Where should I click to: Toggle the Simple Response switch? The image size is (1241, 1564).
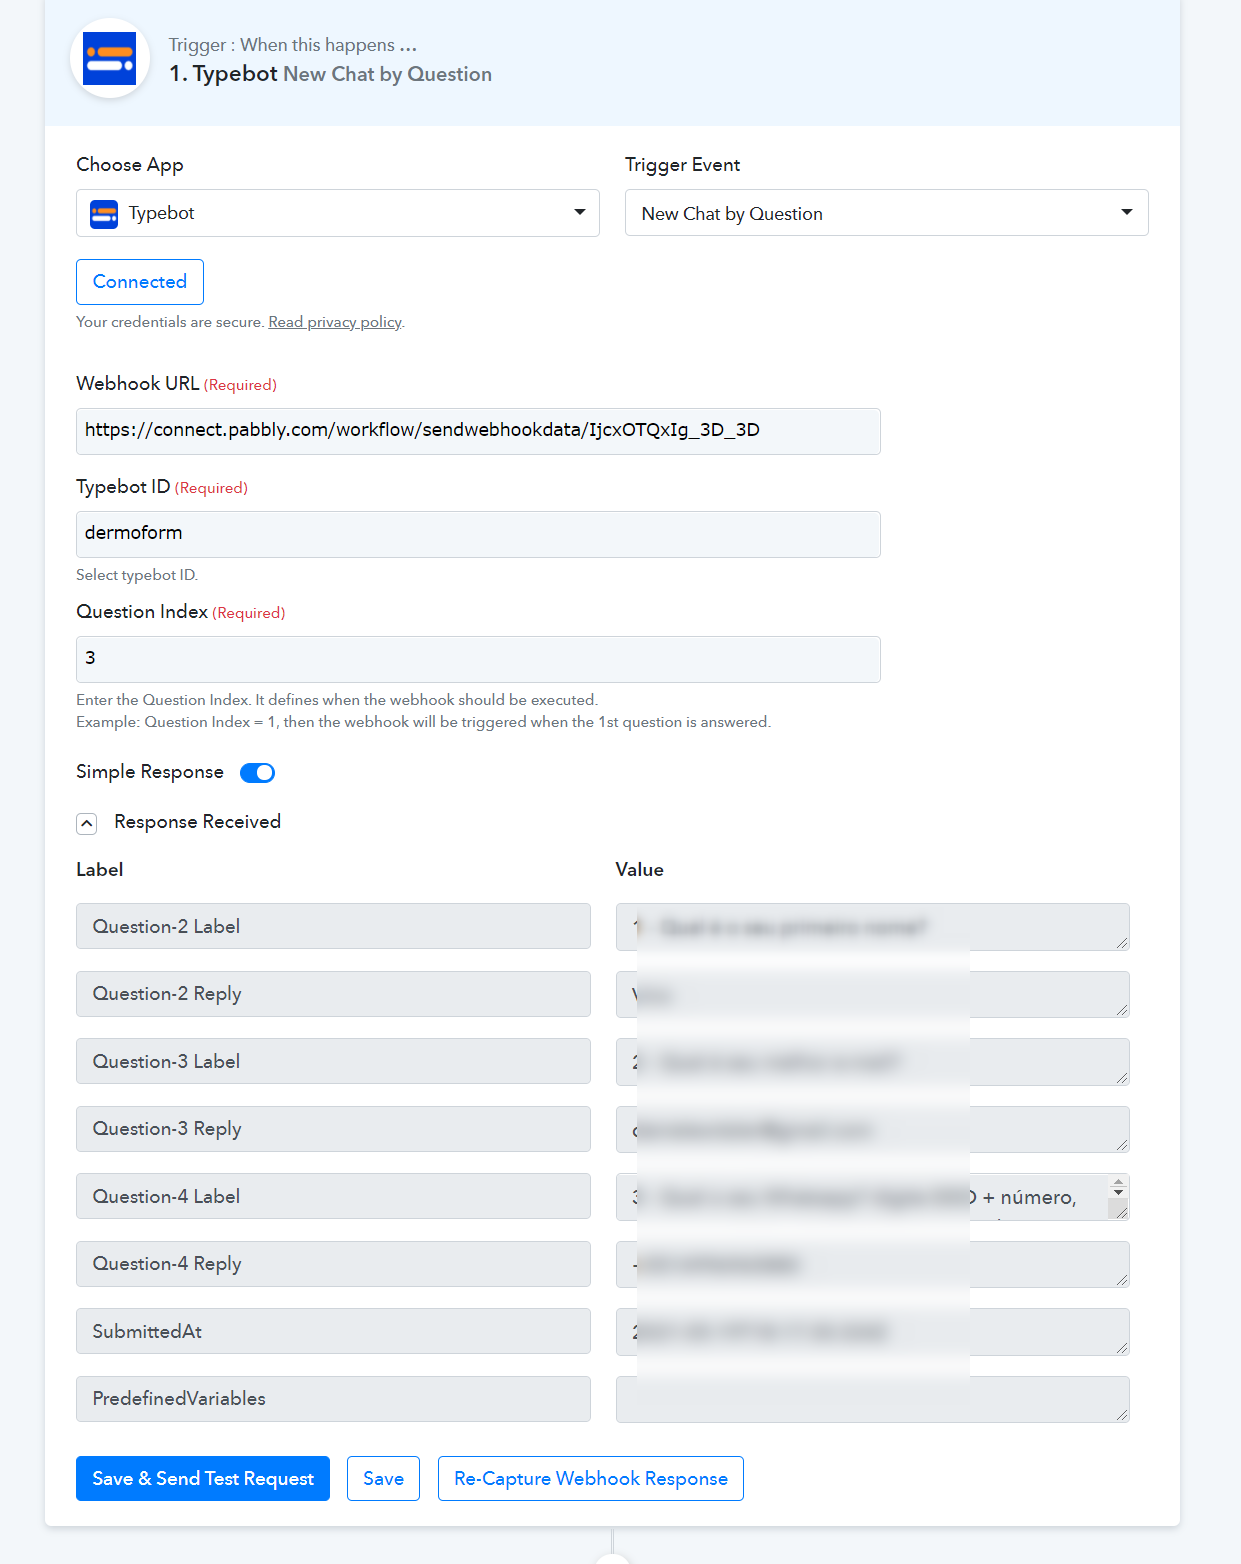257,772
